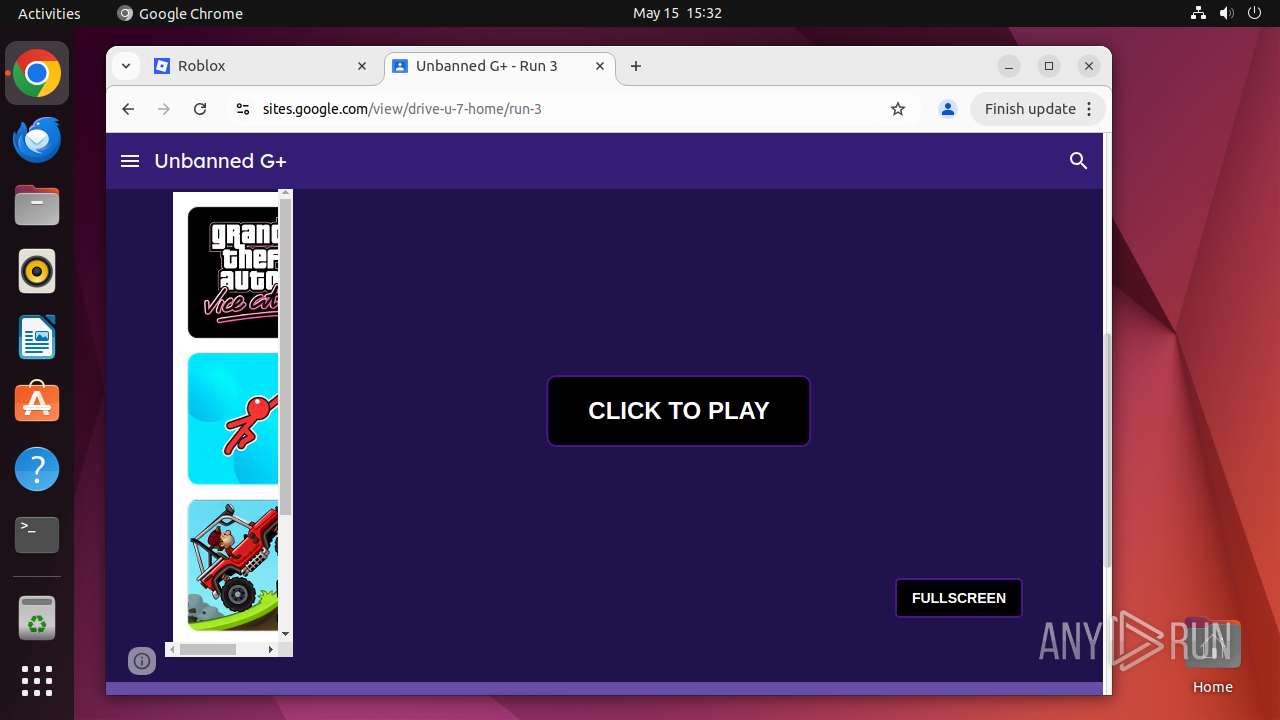Open the site search magnifier

[x=1078, y=161]
